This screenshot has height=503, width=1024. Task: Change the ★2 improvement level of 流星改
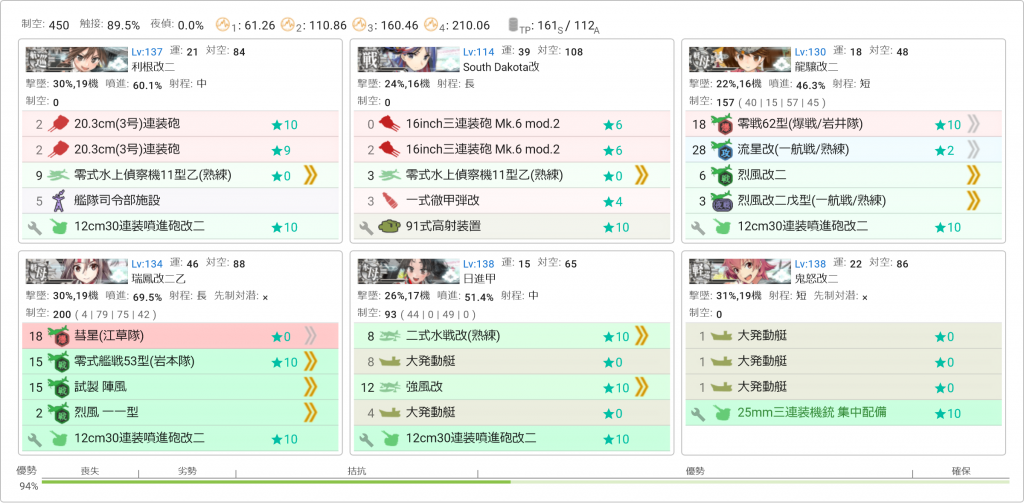pos(944,150)
